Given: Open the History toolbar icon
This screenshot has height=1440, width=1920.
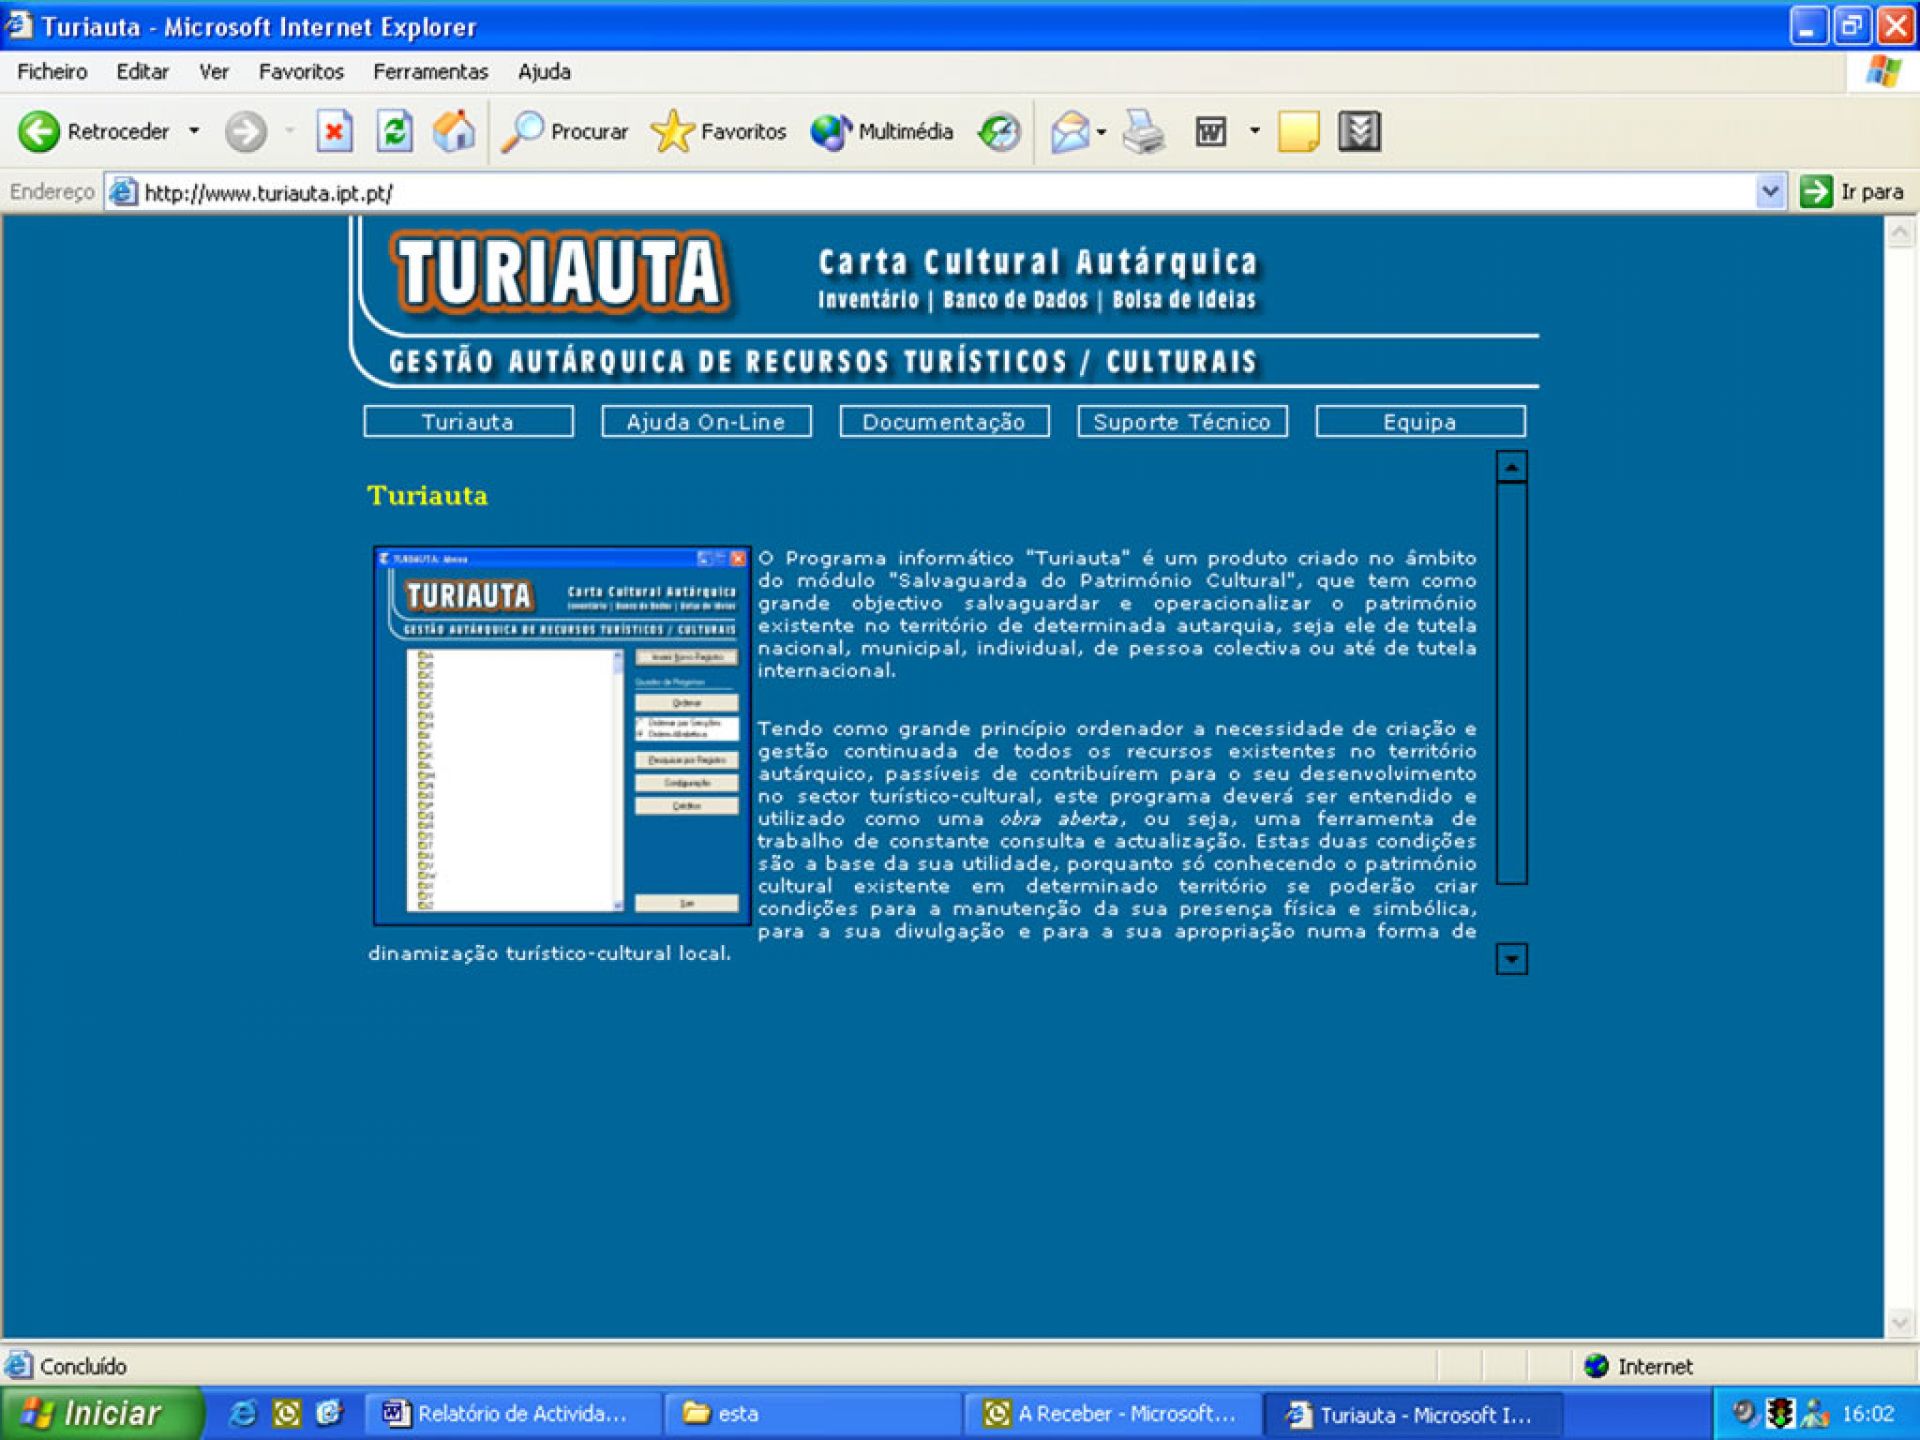Looking at the screenshot, I should click(x=998, y=131).
